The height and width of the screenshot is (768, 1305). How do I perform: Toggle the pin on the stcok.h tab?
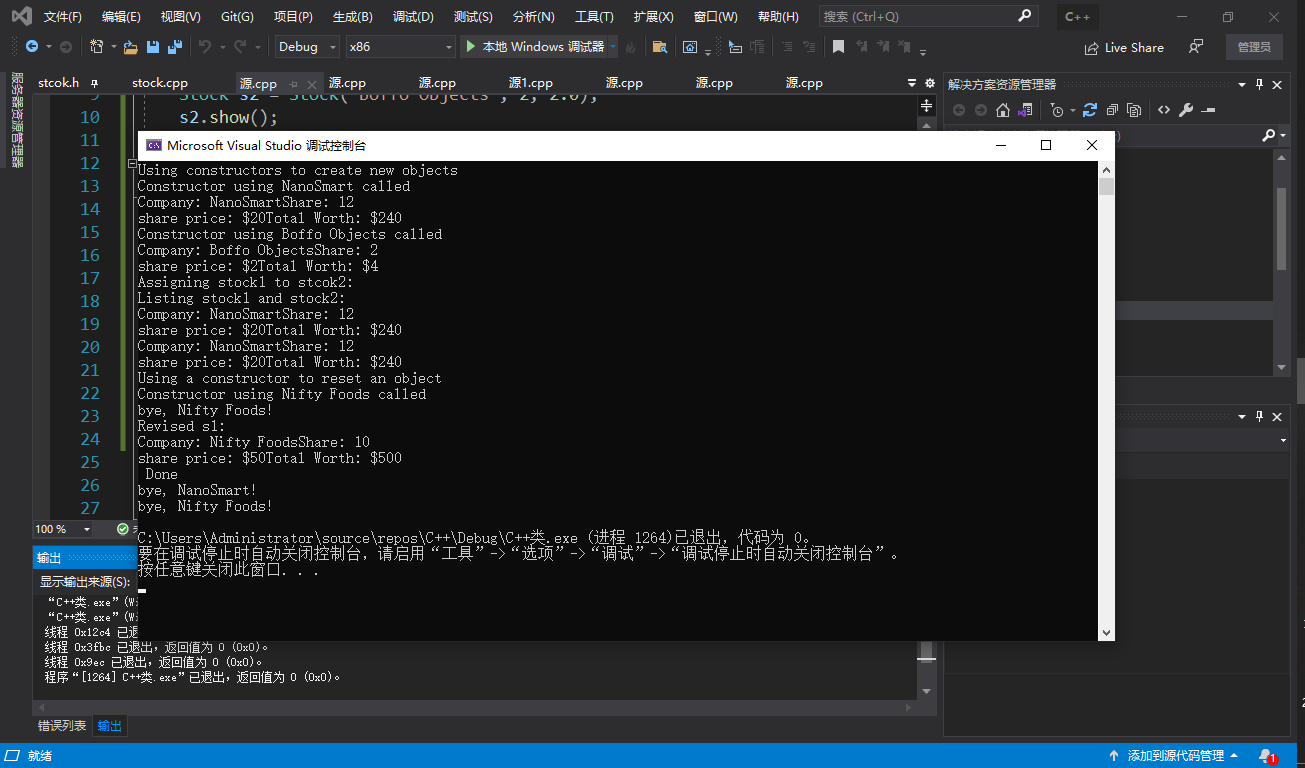pos(95,83)
